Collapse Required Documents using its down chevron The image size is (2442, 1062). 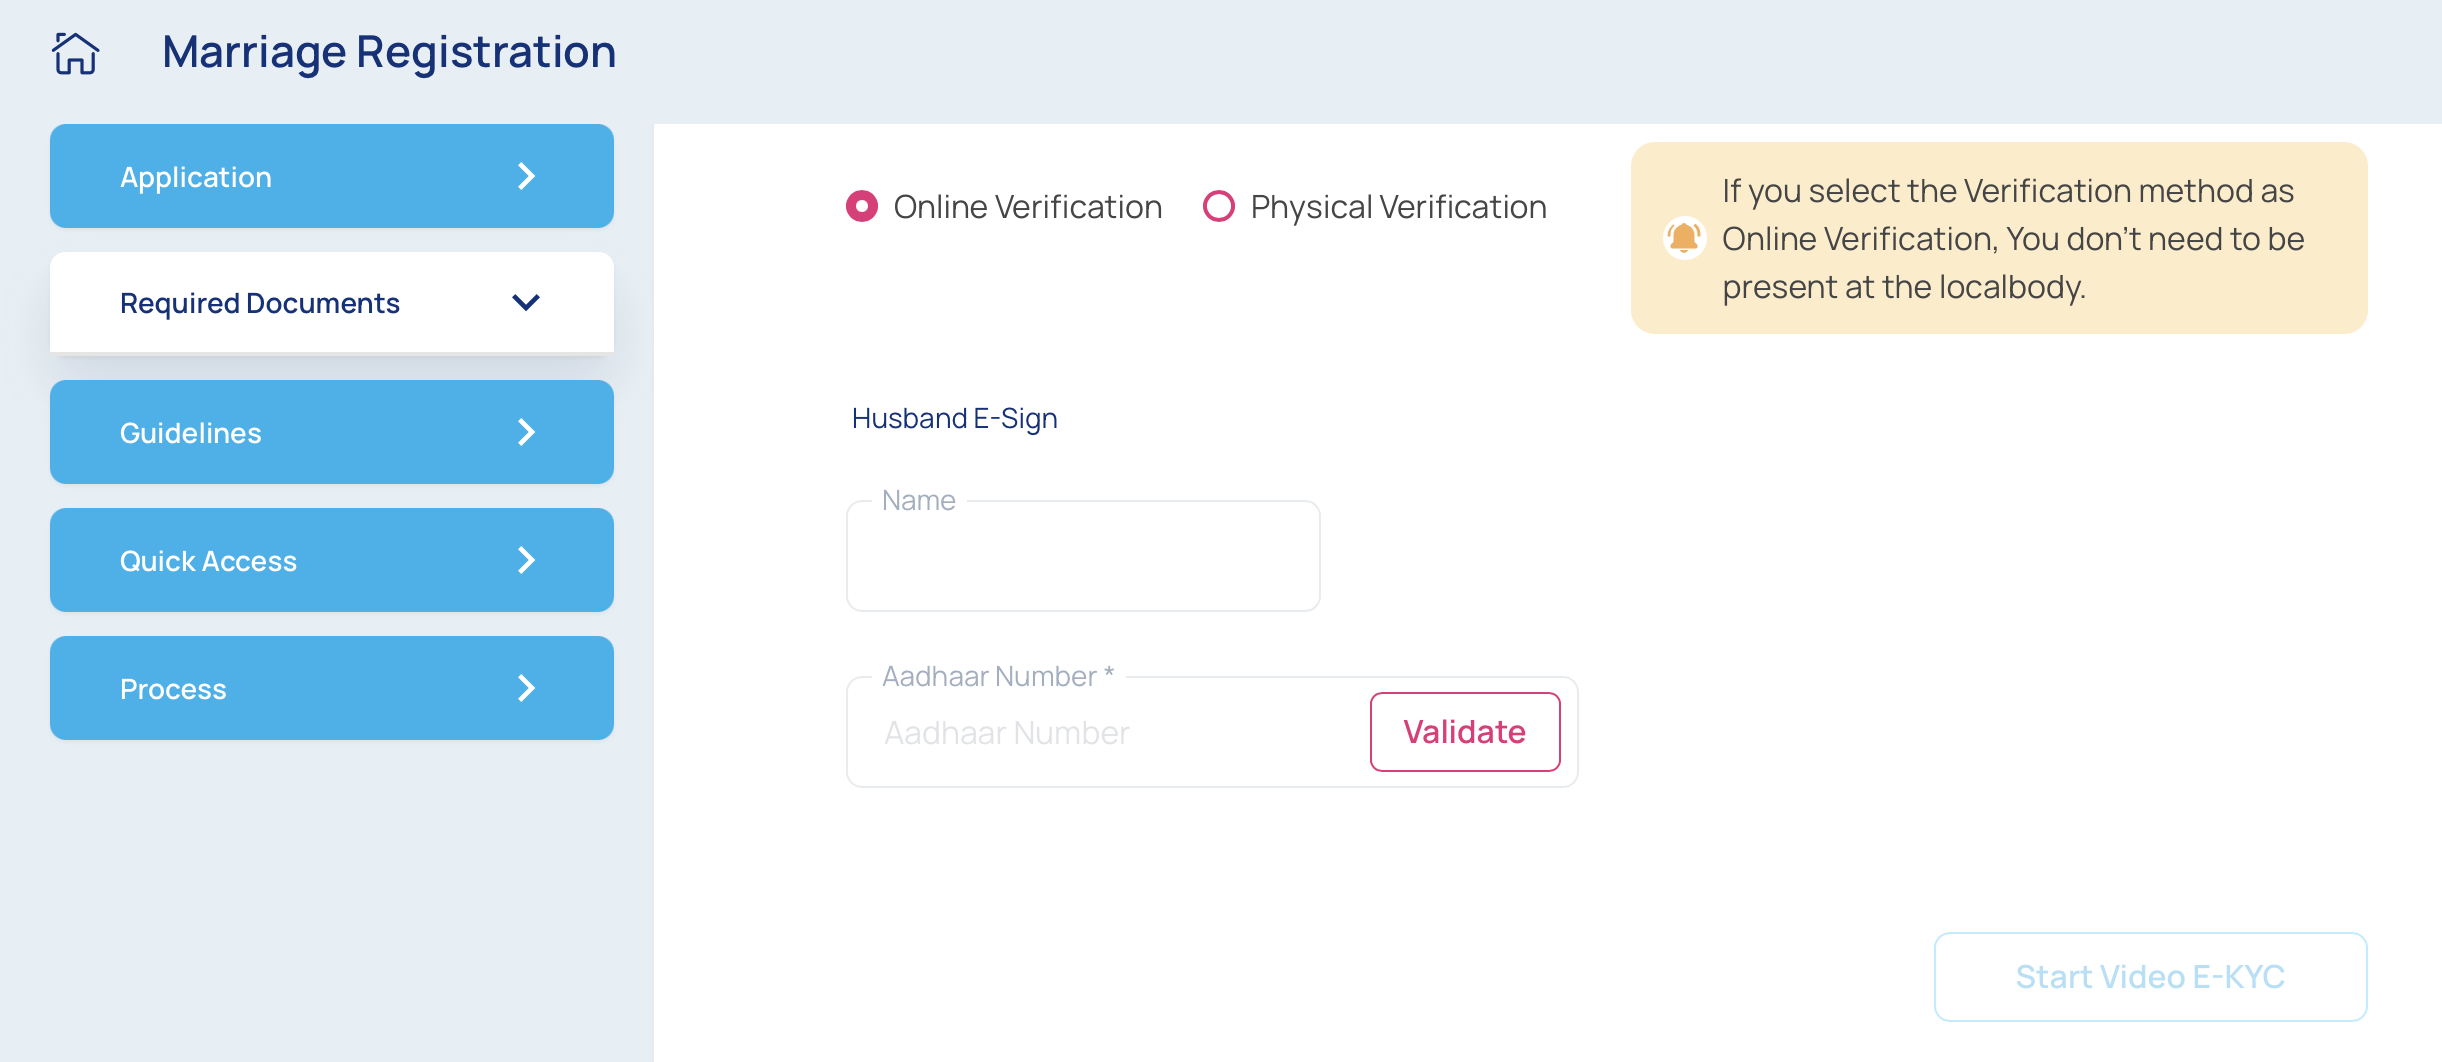tap(526, 303)
